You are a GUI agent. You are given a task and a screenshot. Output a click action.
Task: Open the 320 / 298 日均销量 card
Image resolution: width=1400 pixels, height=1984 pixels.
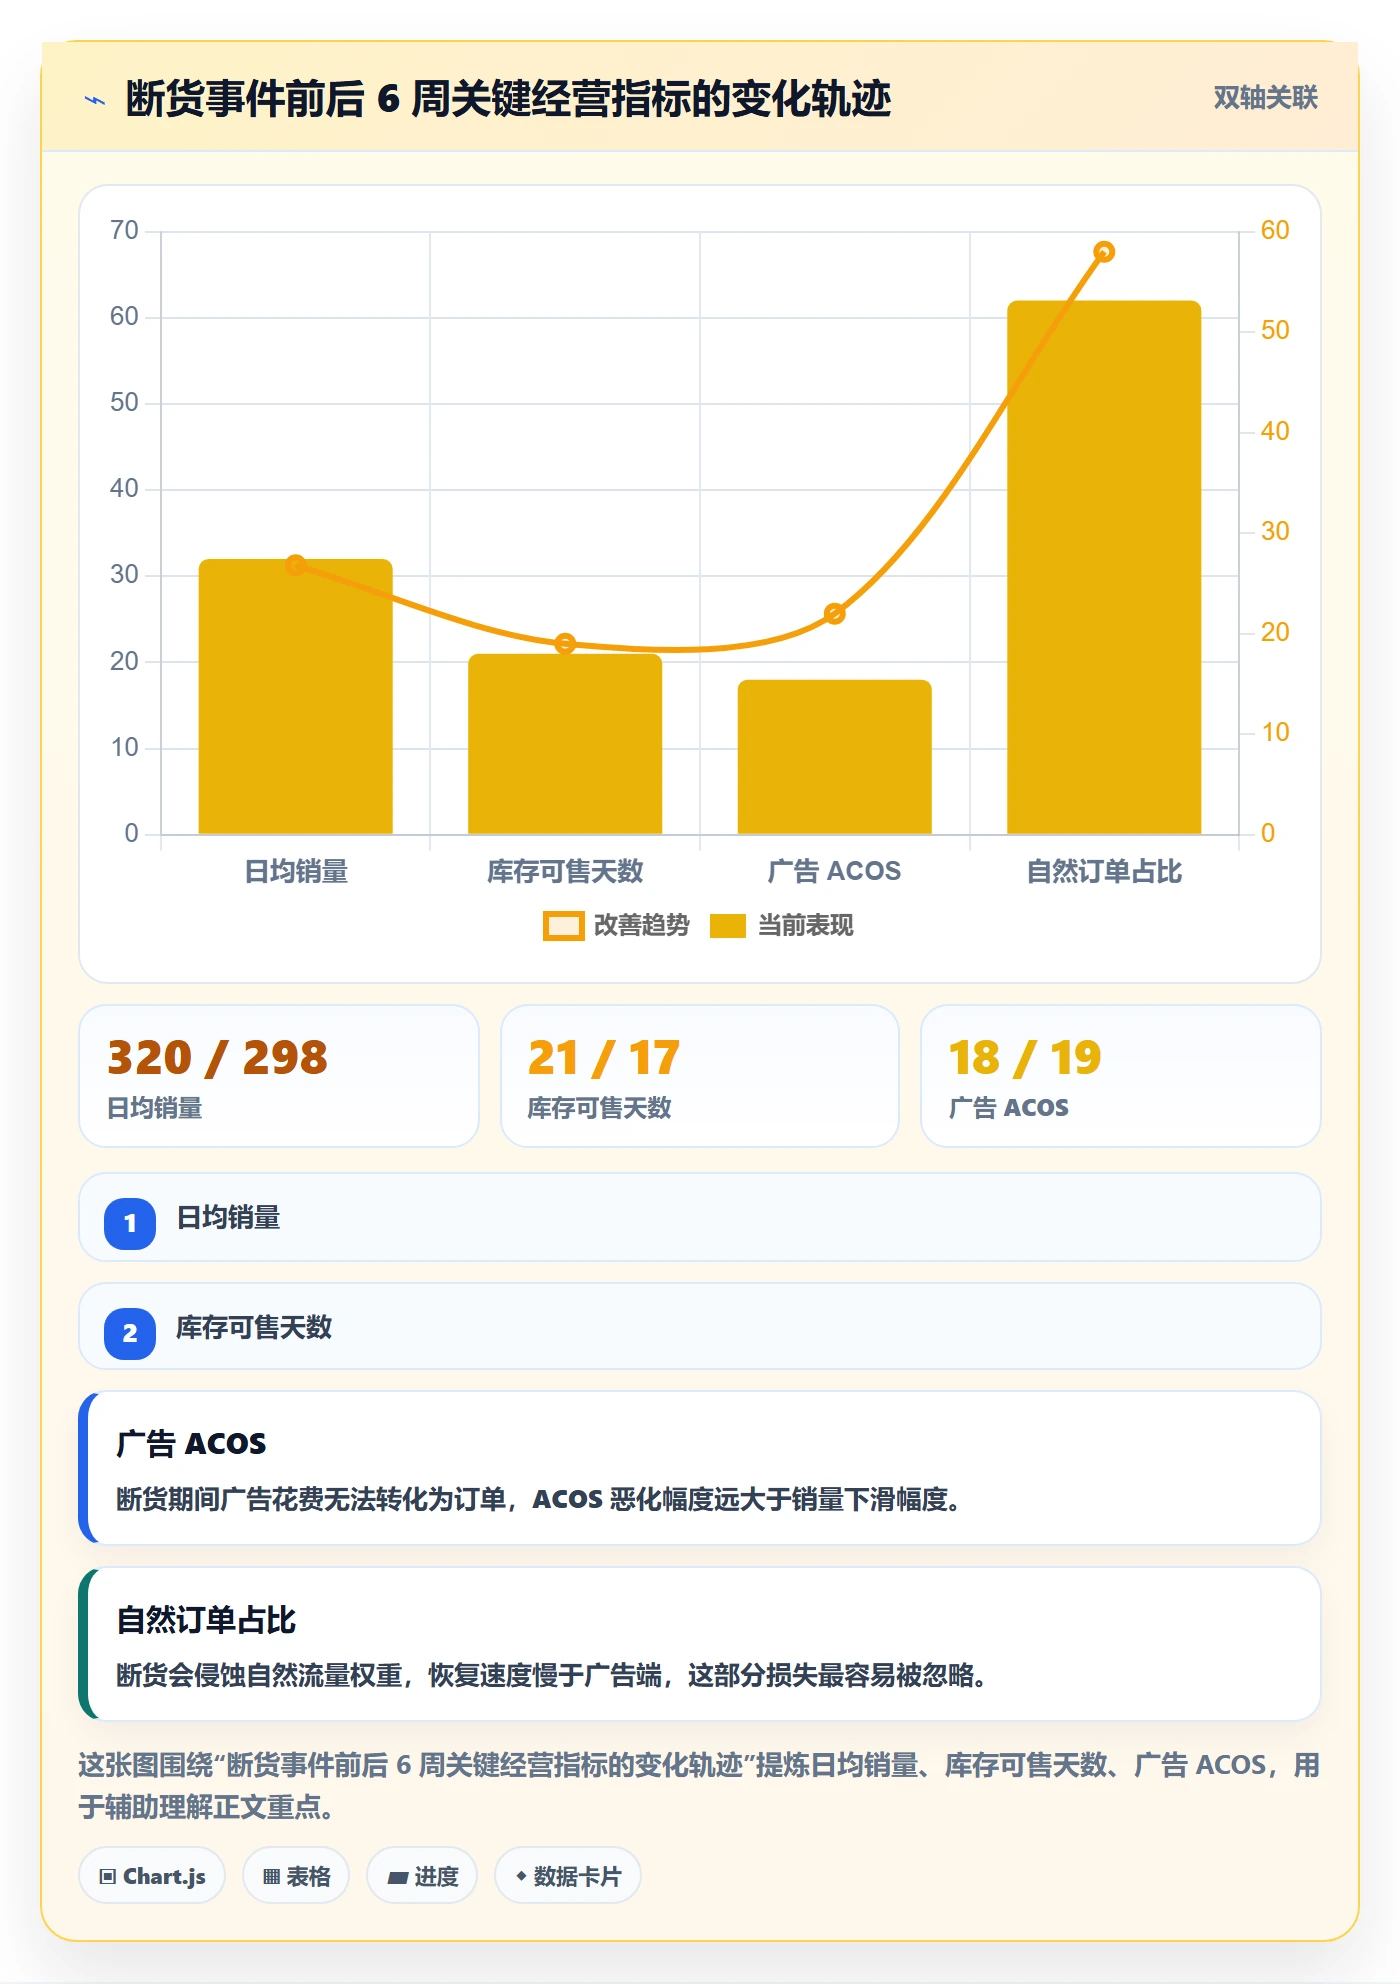[279, 1076]
